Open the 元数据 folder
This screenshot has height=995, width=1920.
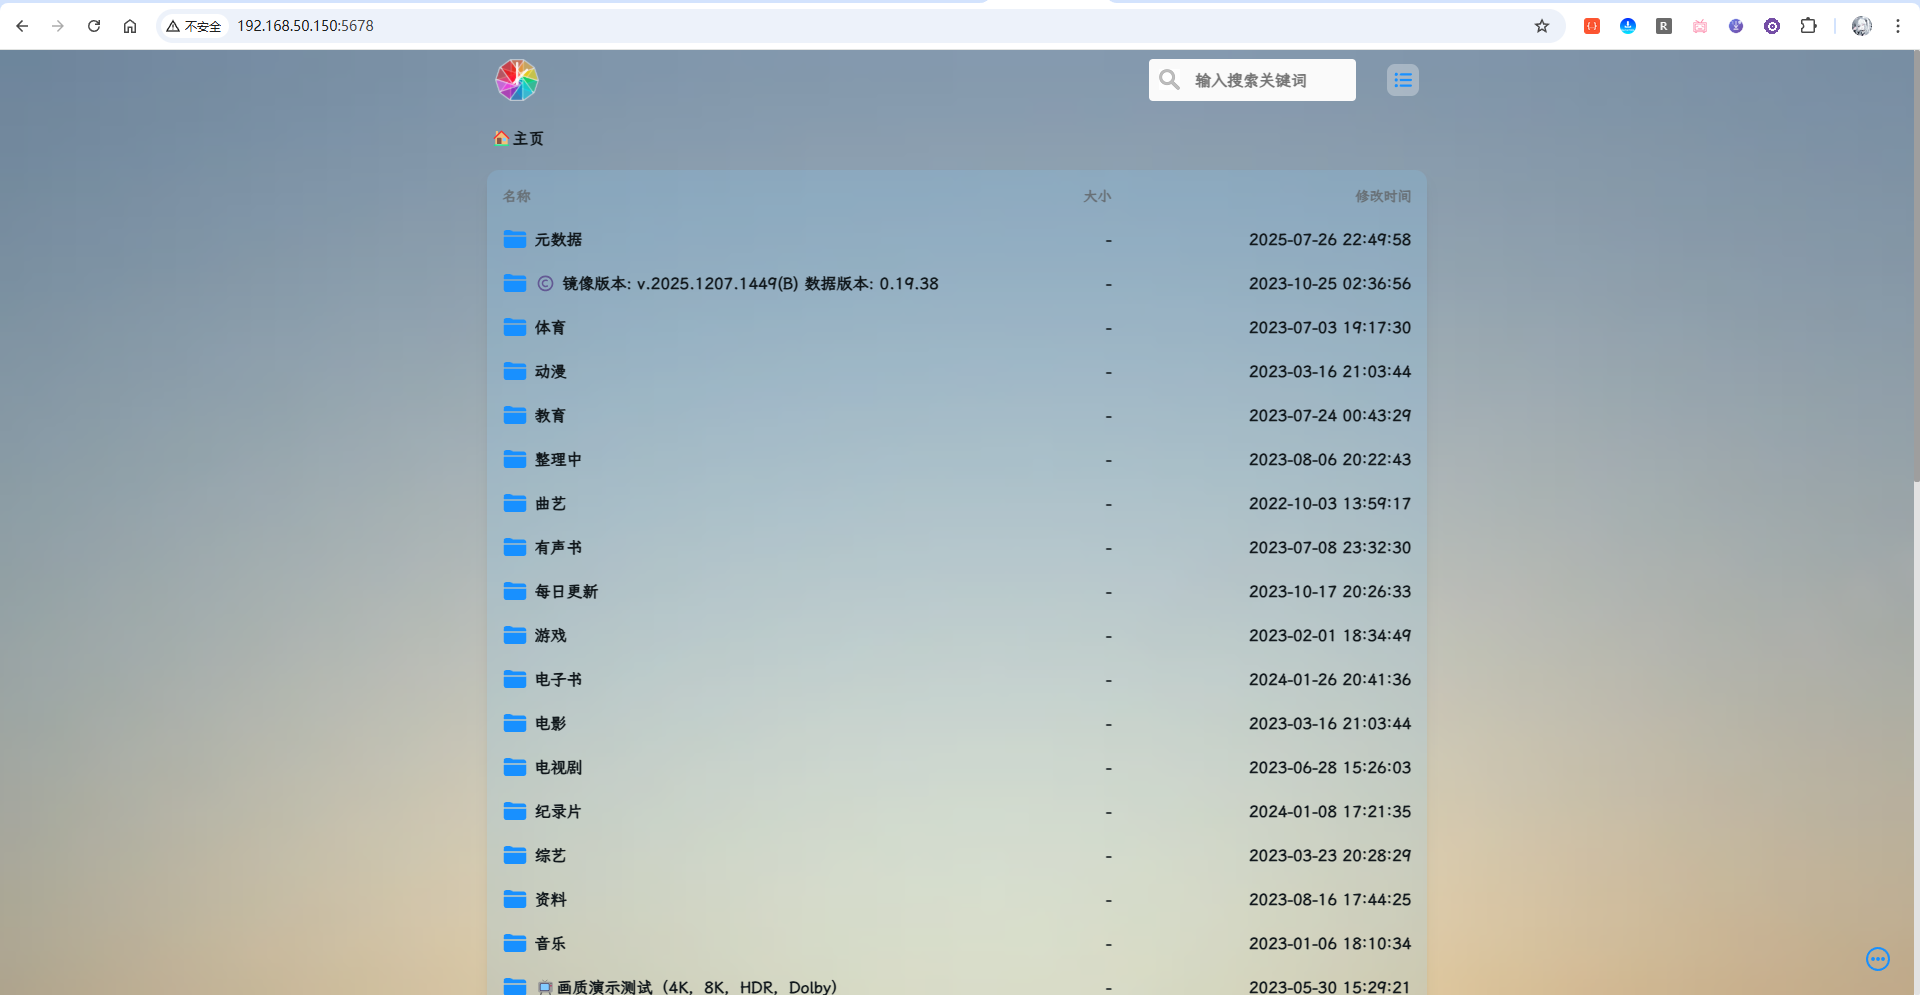coord(558,240)
